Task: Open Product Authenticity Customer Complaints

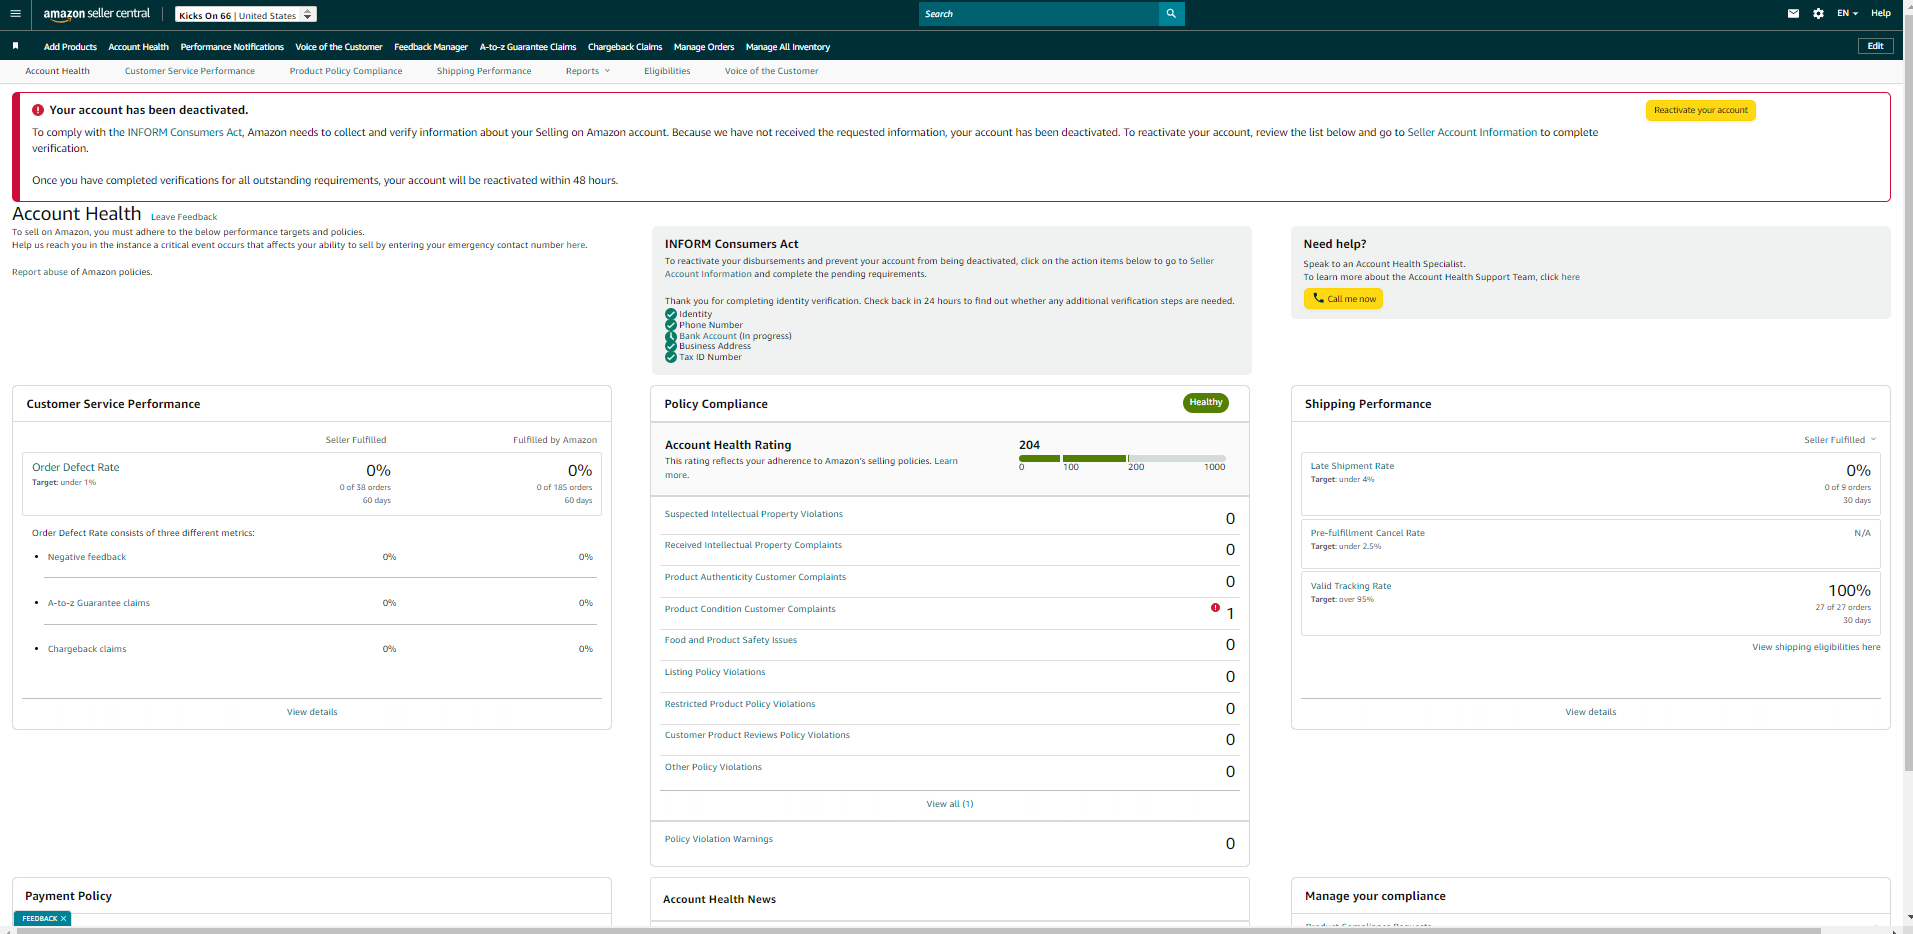Action: click(755, 577)
